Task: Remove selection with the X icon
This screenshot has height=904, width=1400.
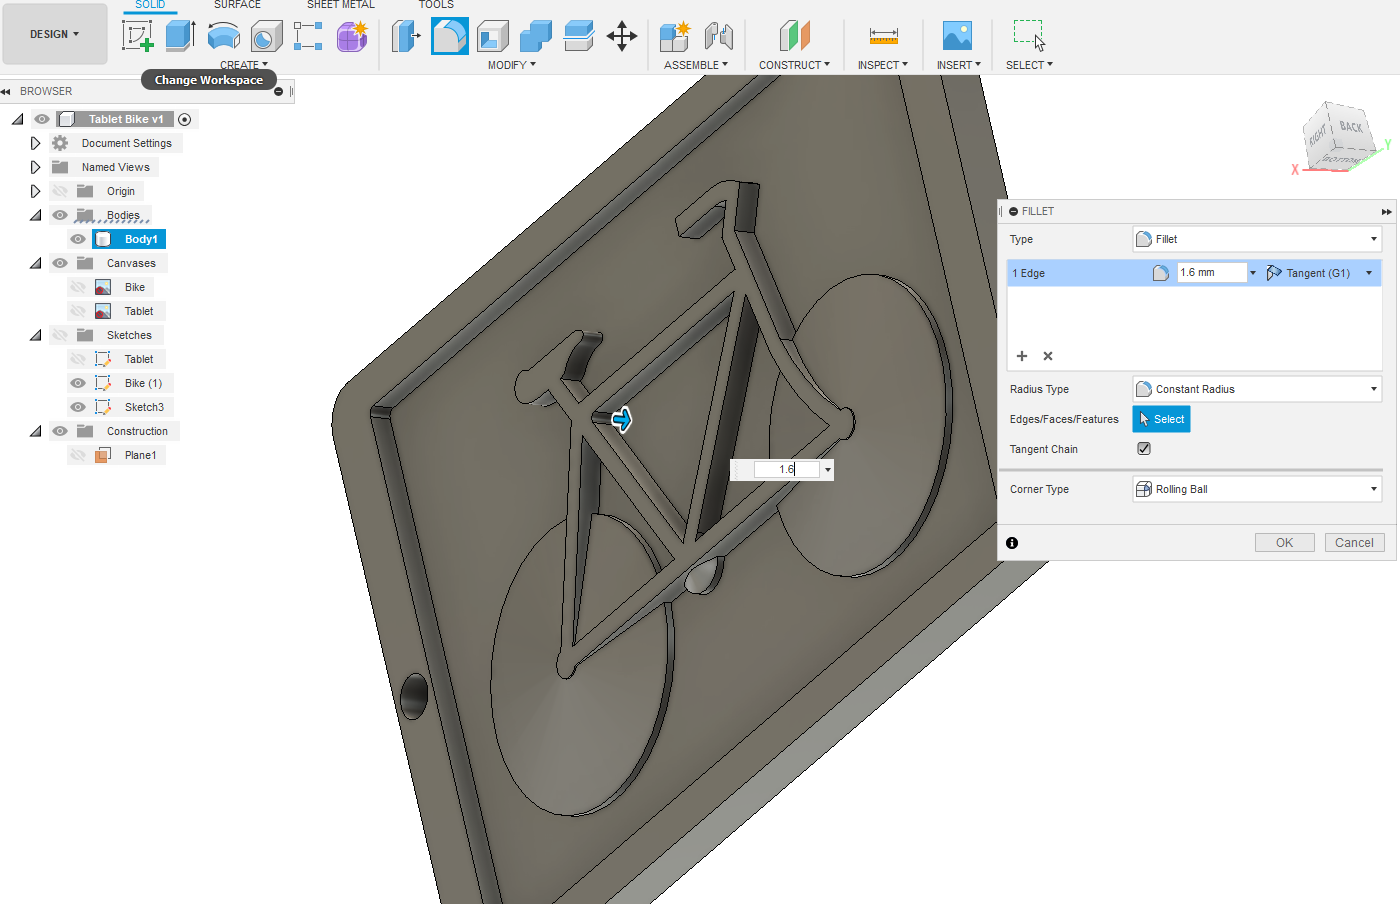Action: tap(1048, 356)
